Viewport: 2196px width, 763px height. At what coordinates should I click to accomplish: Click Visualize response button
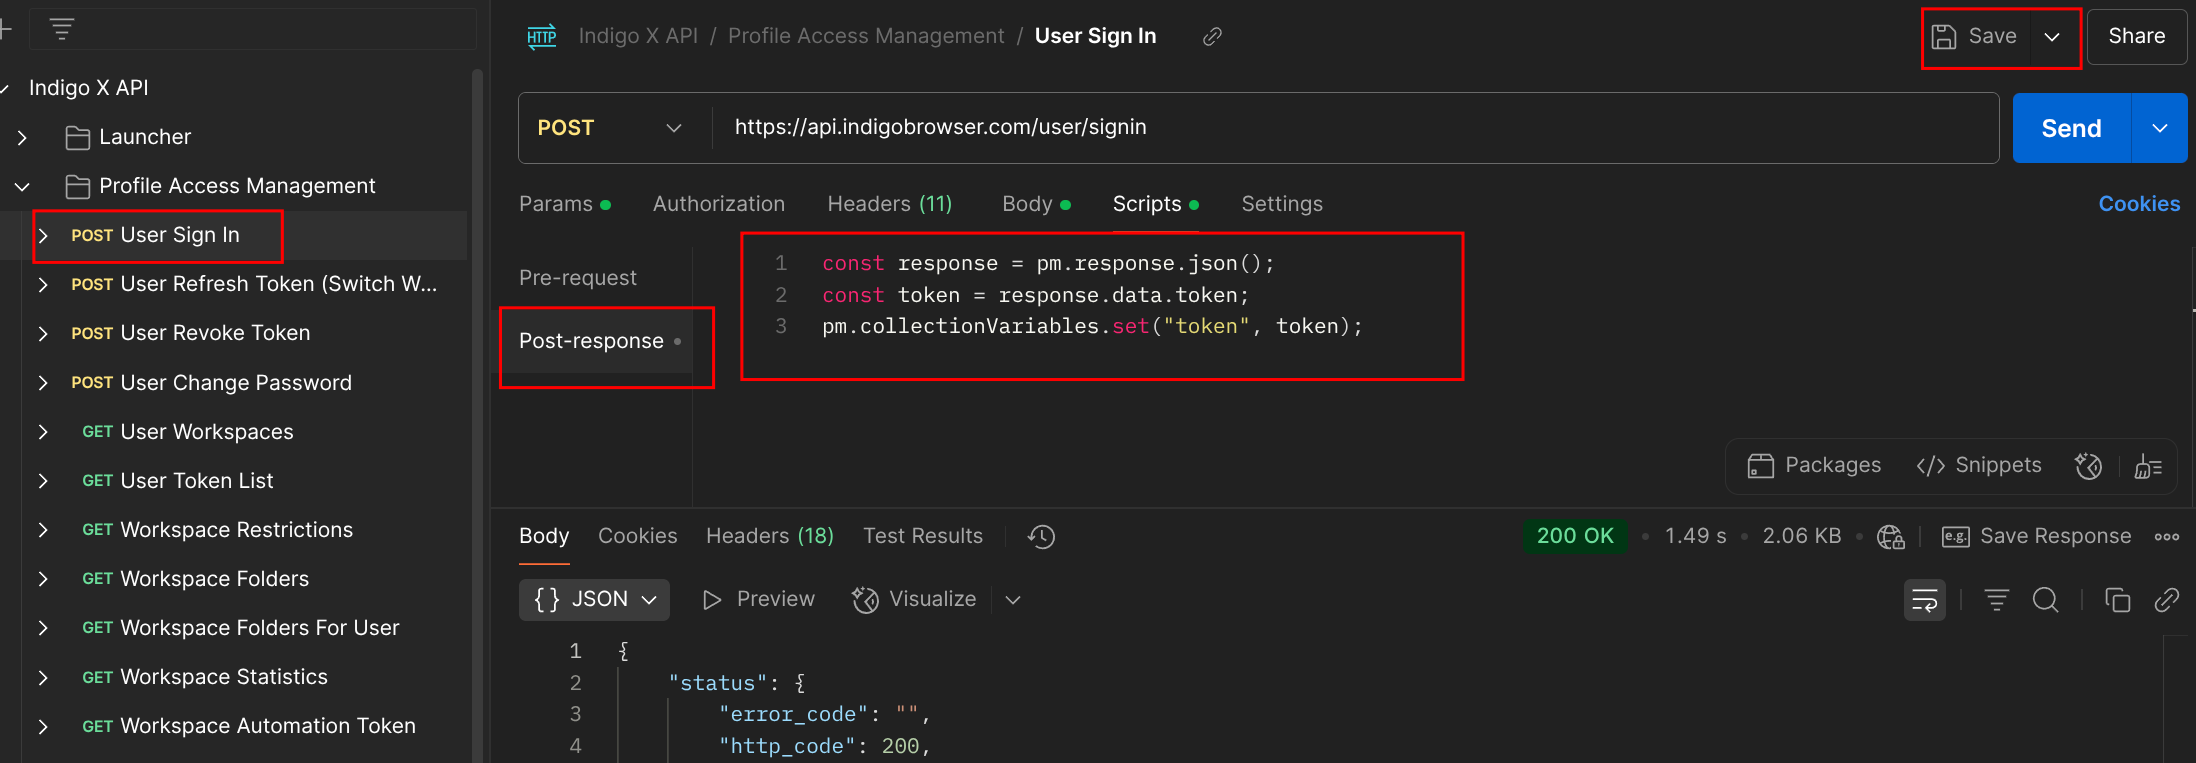point(914,599)
